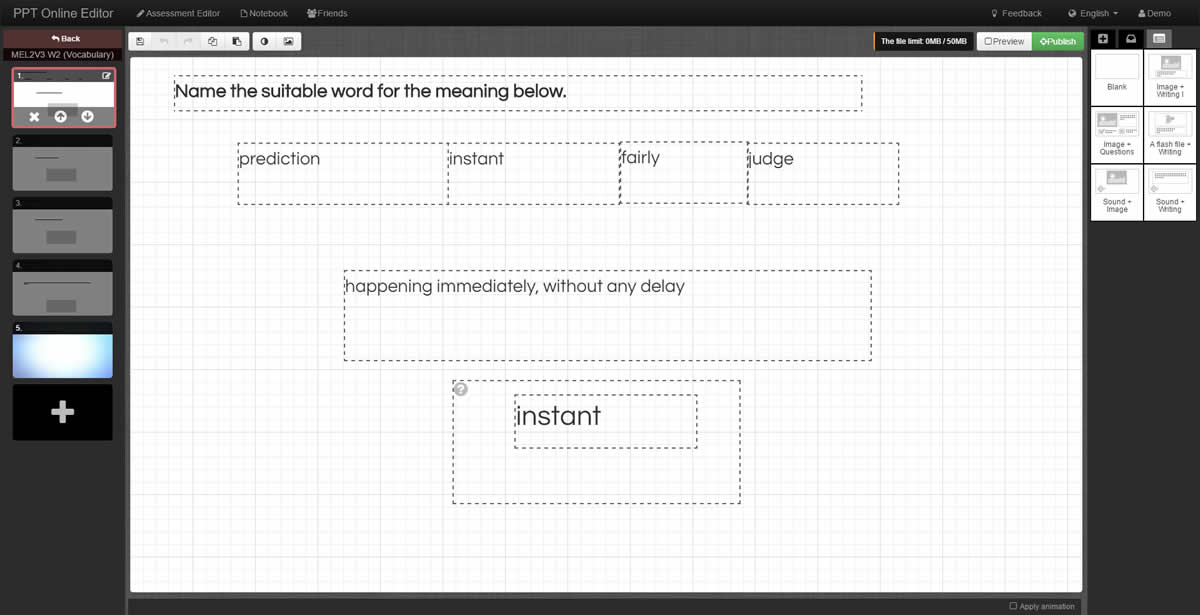Click the edit icon on slide 1 thumbnail

point(107,76)
